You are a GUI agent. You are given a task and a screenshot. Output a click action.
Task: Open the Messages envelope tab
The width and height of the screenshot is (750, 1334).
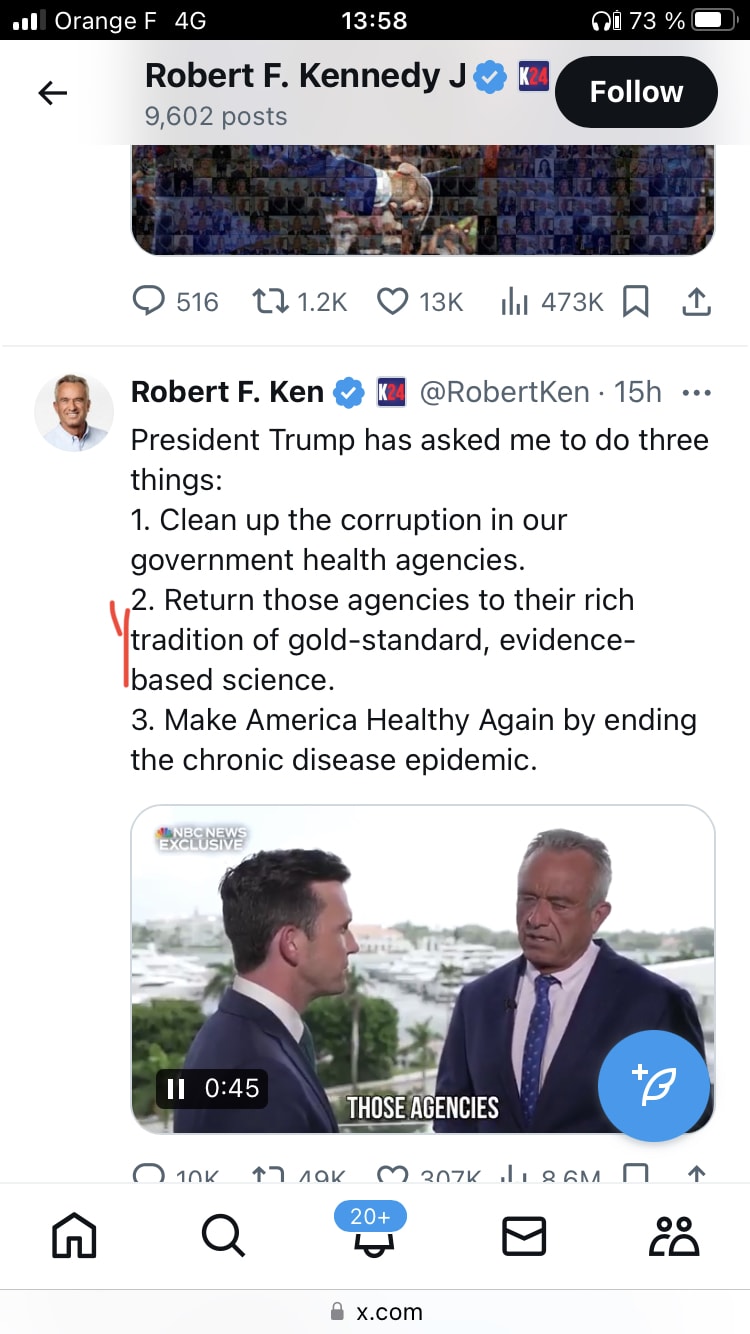click(x=523, y=1236)
